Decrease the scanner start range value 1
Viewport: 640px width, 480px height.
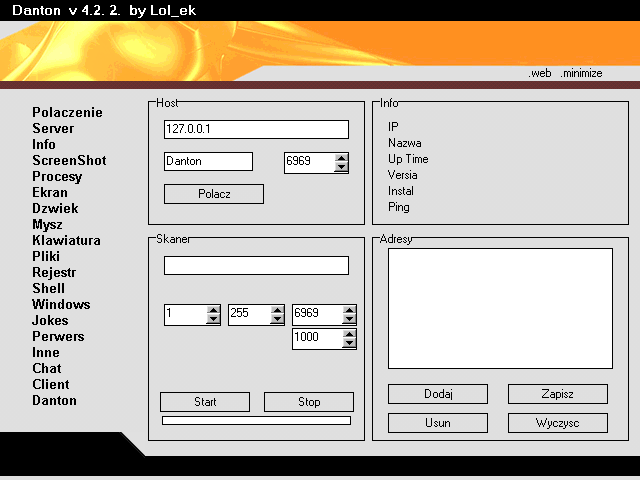(213, 320)
